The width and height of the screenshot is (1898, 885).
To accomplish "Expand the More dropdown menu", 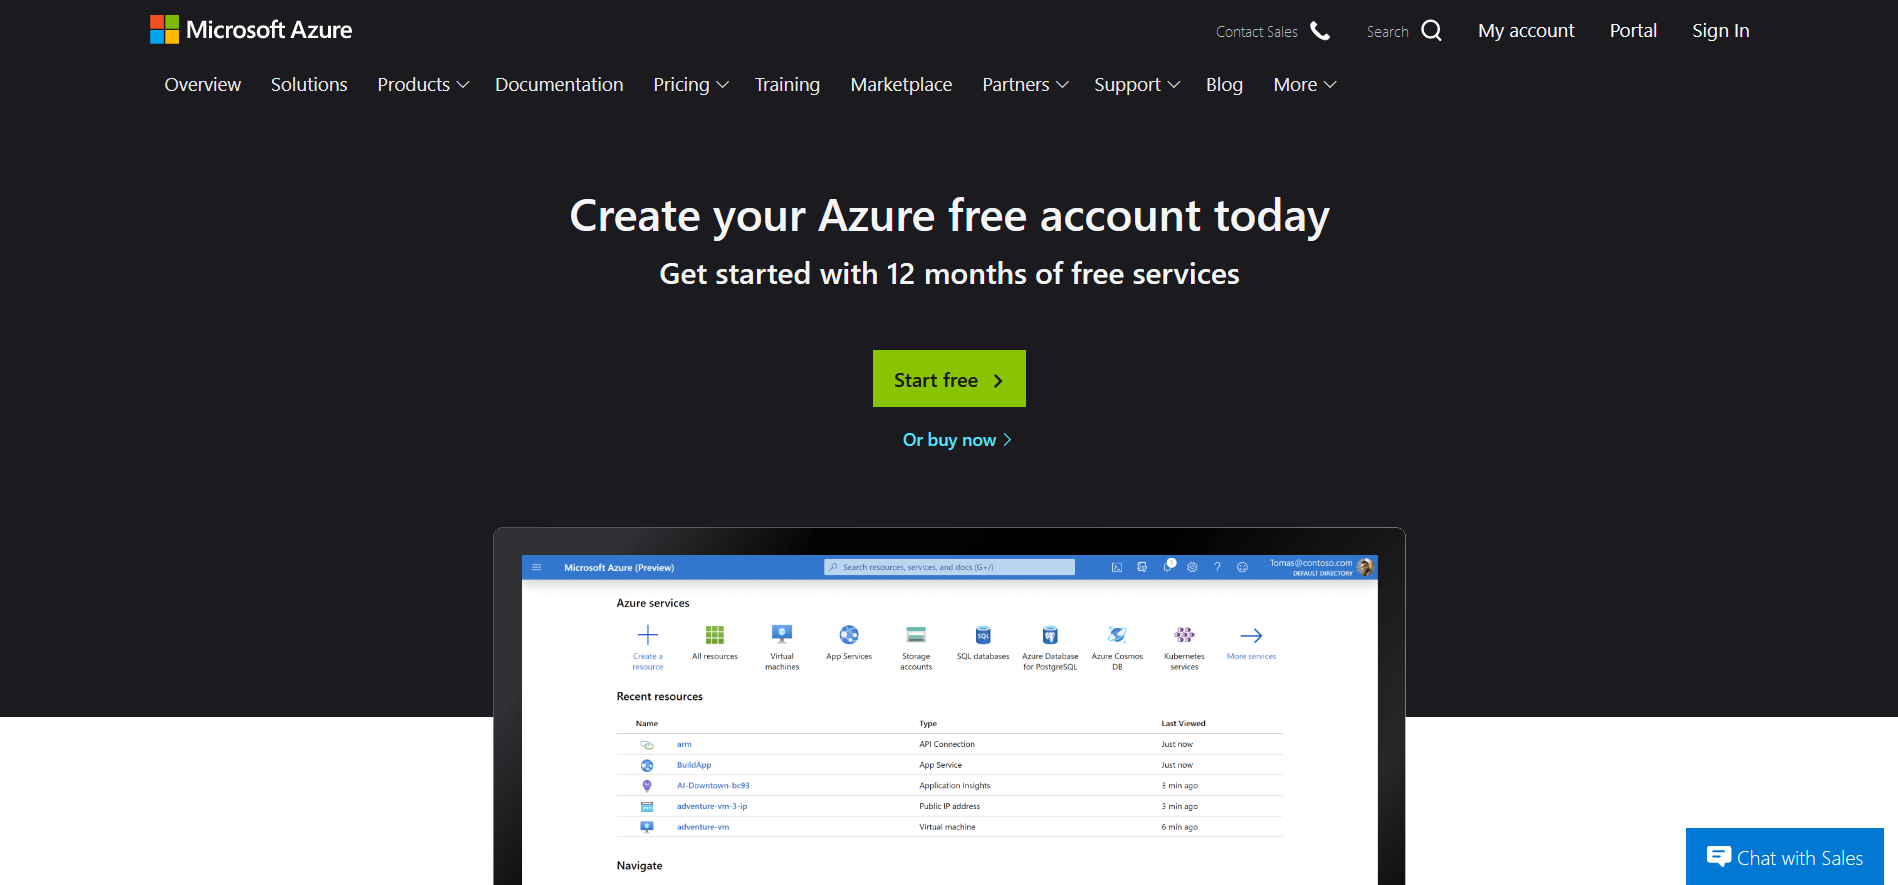I will 1305,85.
